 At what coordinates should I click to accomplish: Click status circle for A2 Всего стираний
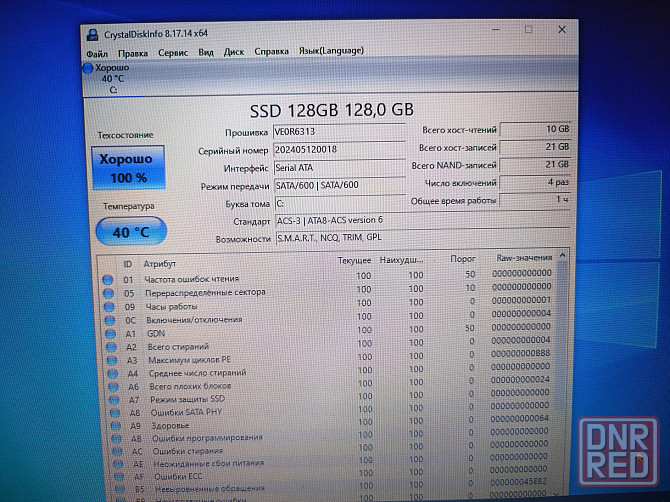(x=112, y=347)
